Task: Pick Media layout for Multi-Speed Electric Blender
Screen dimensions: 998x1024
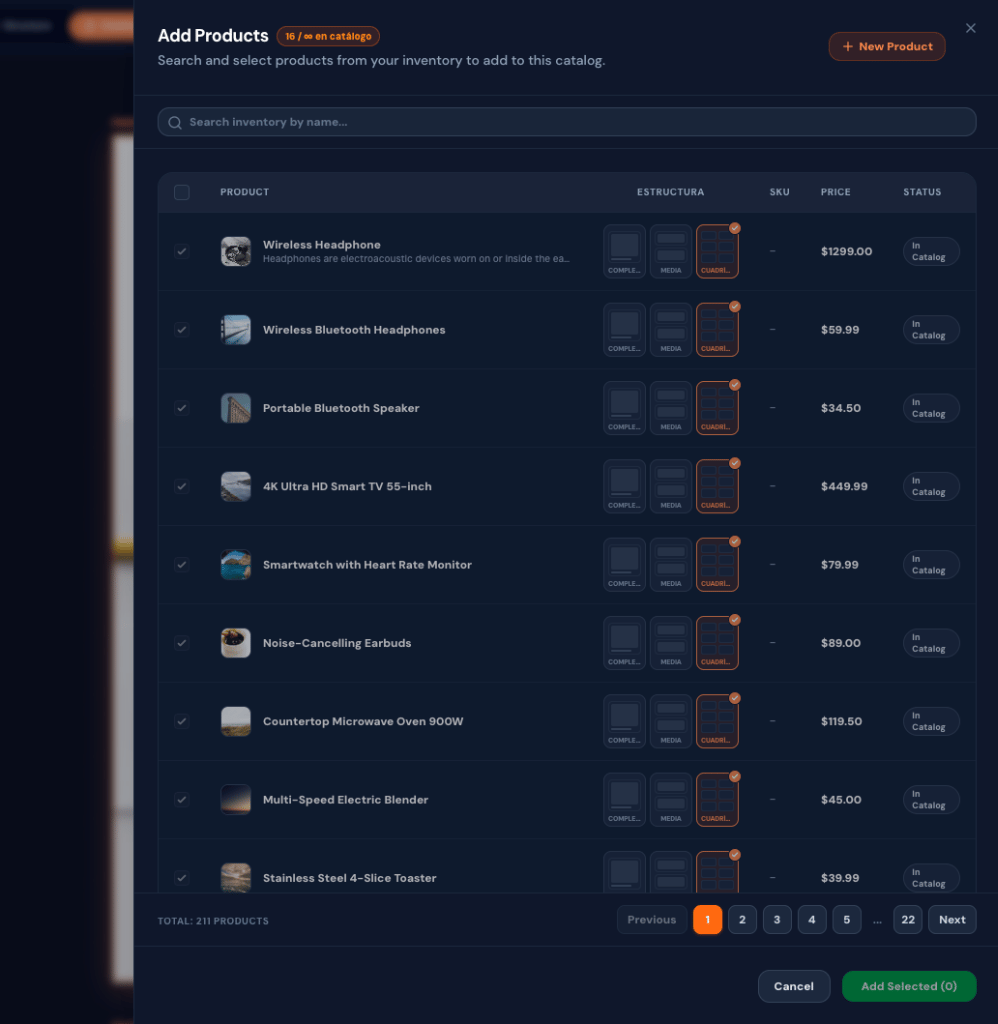Action: click(x=671, y=800)
